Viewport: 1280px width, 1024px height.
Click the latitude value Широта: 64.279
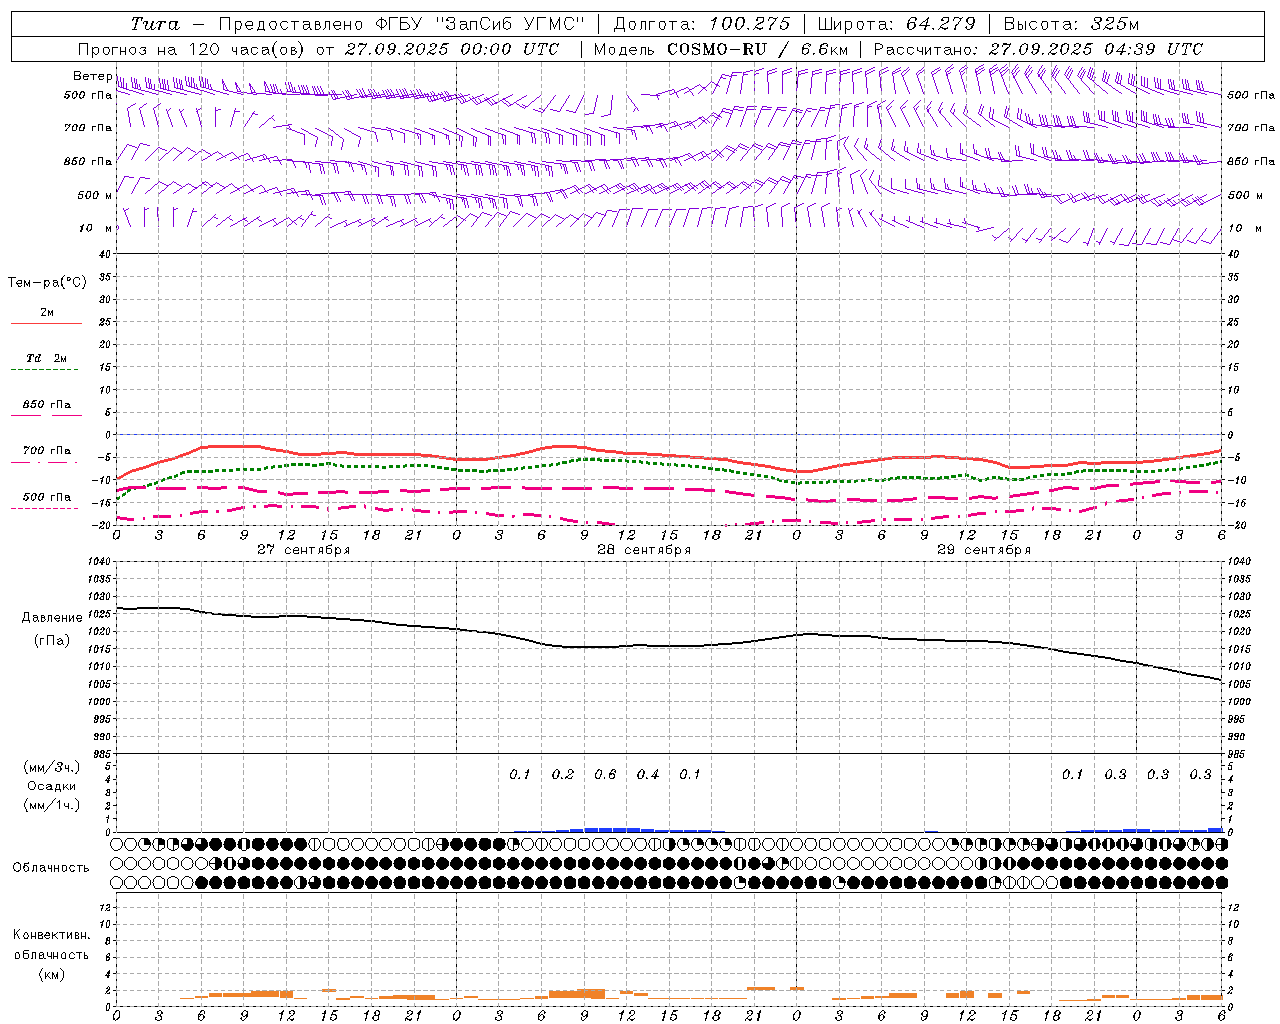click(895, 24)
